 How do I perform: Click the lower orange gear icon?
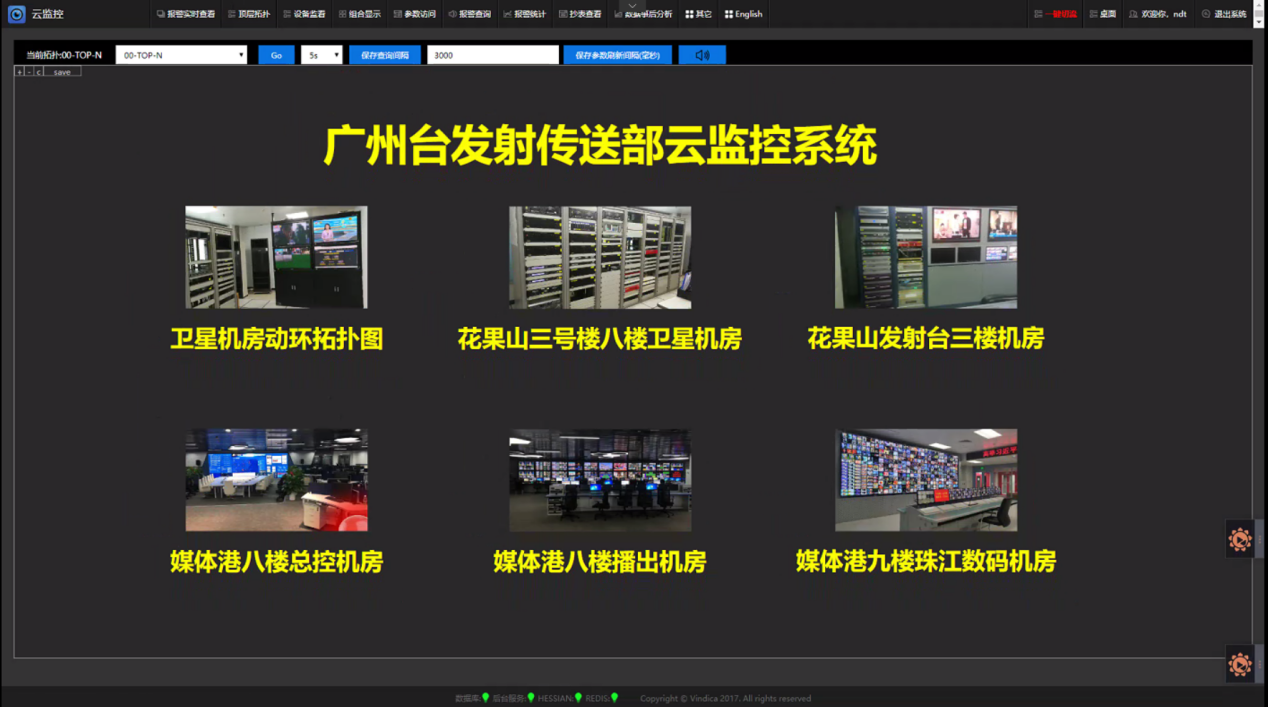coord(1240,664)
